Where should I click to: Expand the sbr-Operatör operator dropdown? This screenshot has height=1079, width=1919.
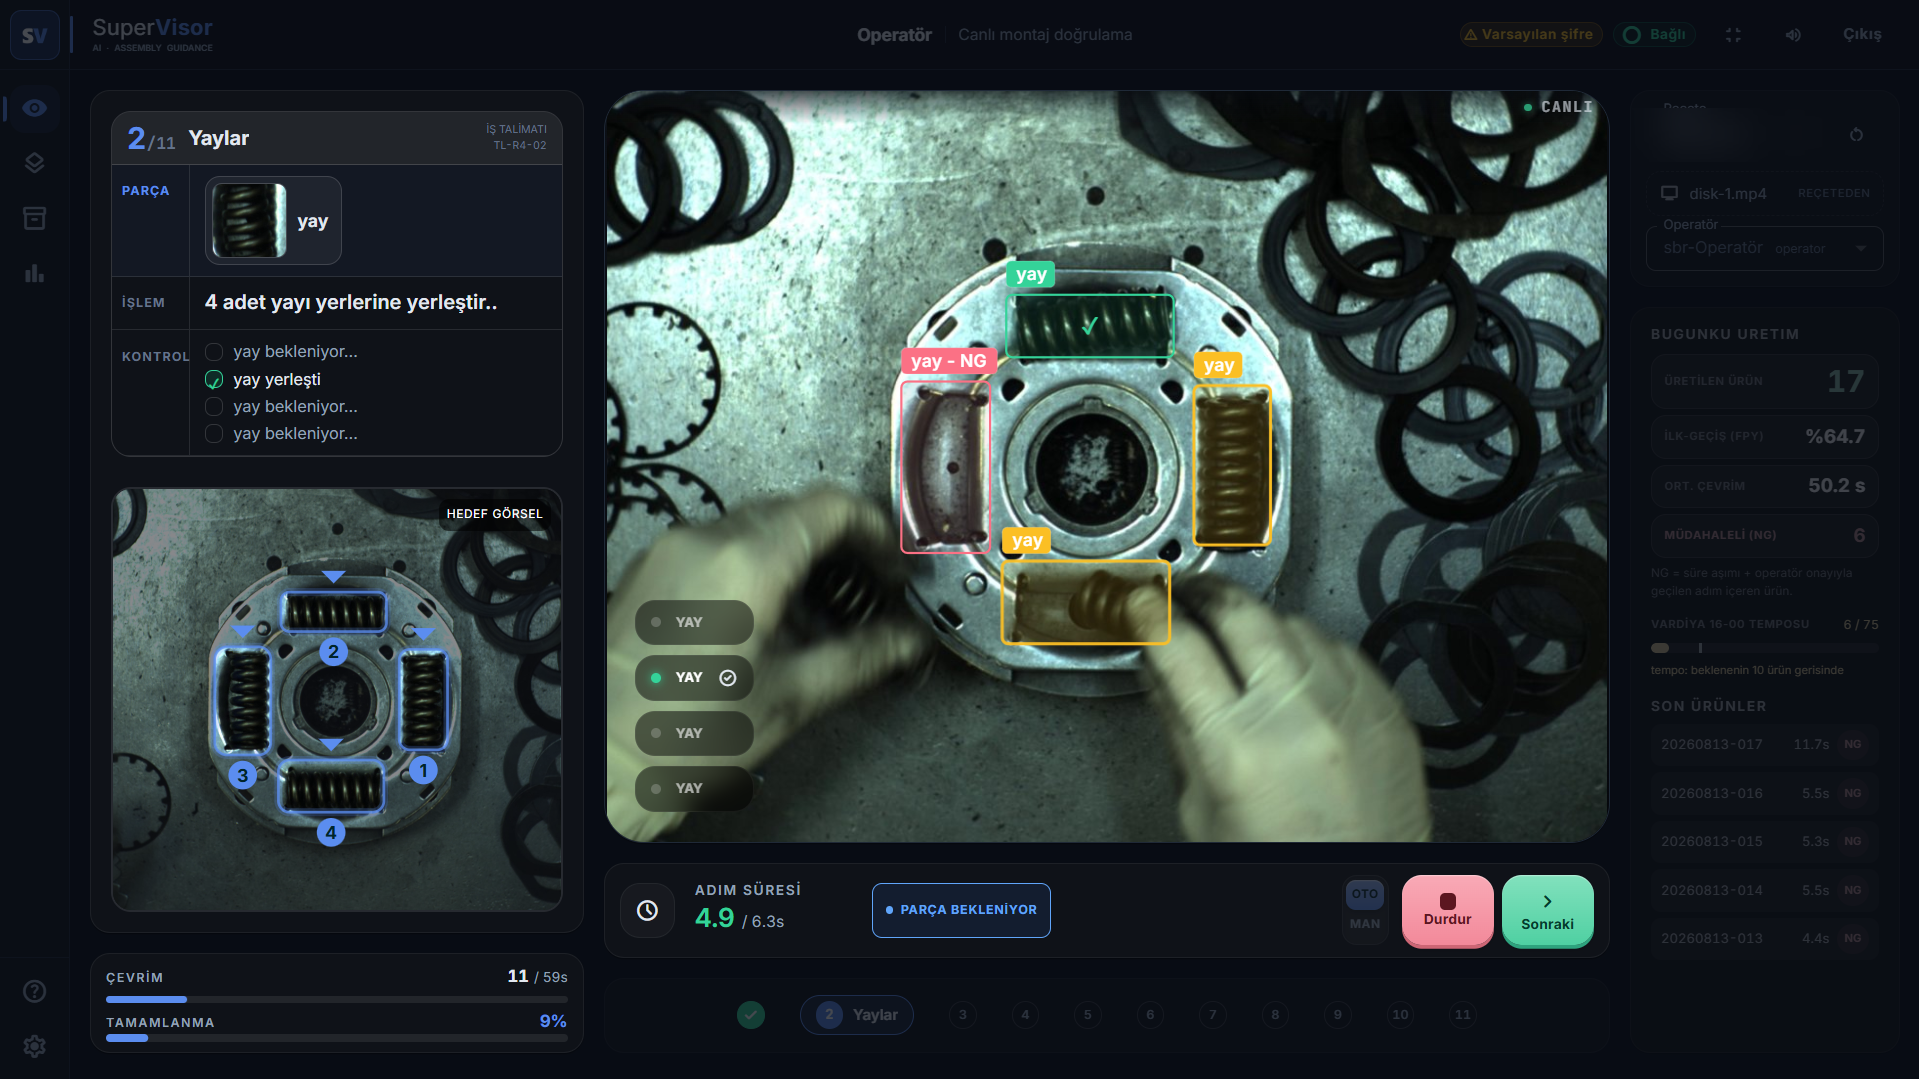coord(1764,248)
